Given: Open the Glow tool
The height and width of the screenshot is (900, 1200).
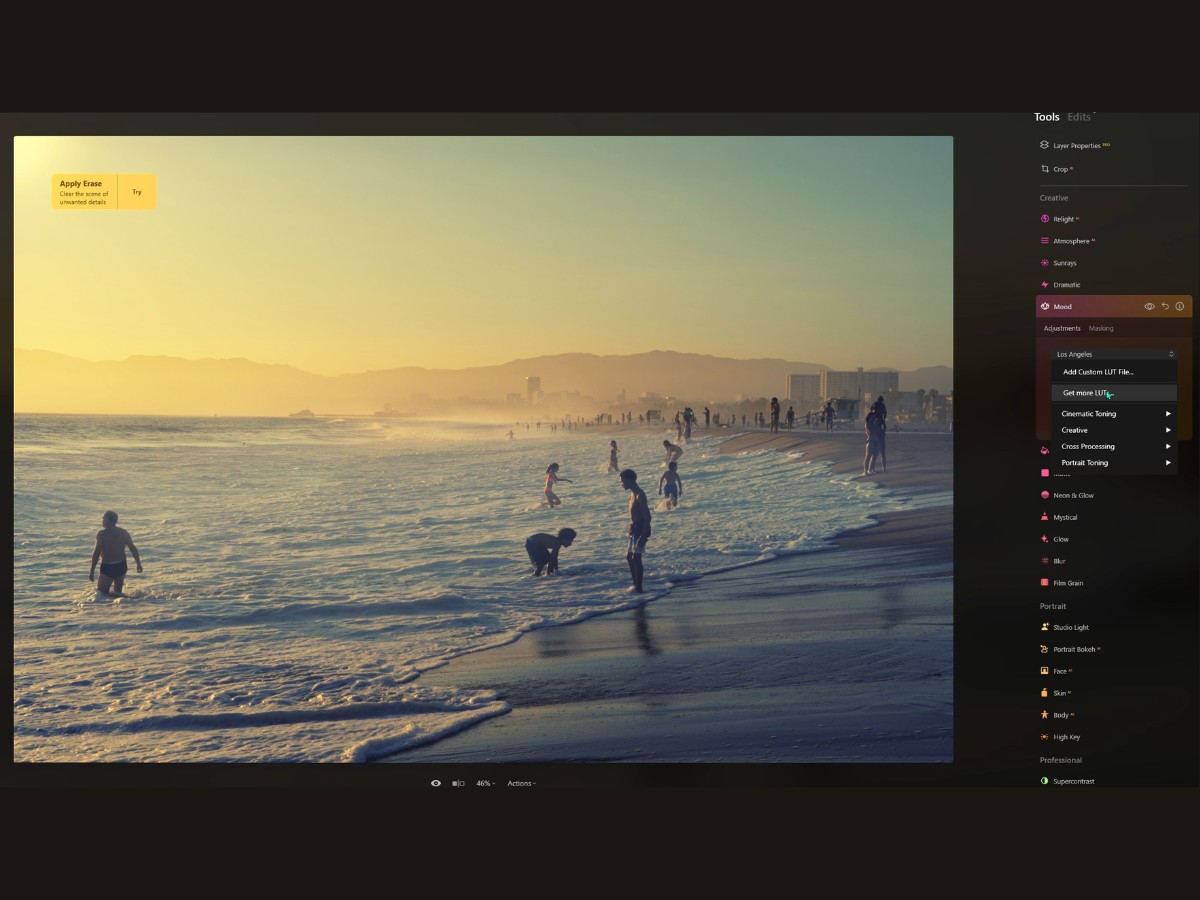Looking at the screenshot, I should point(1054,539).
